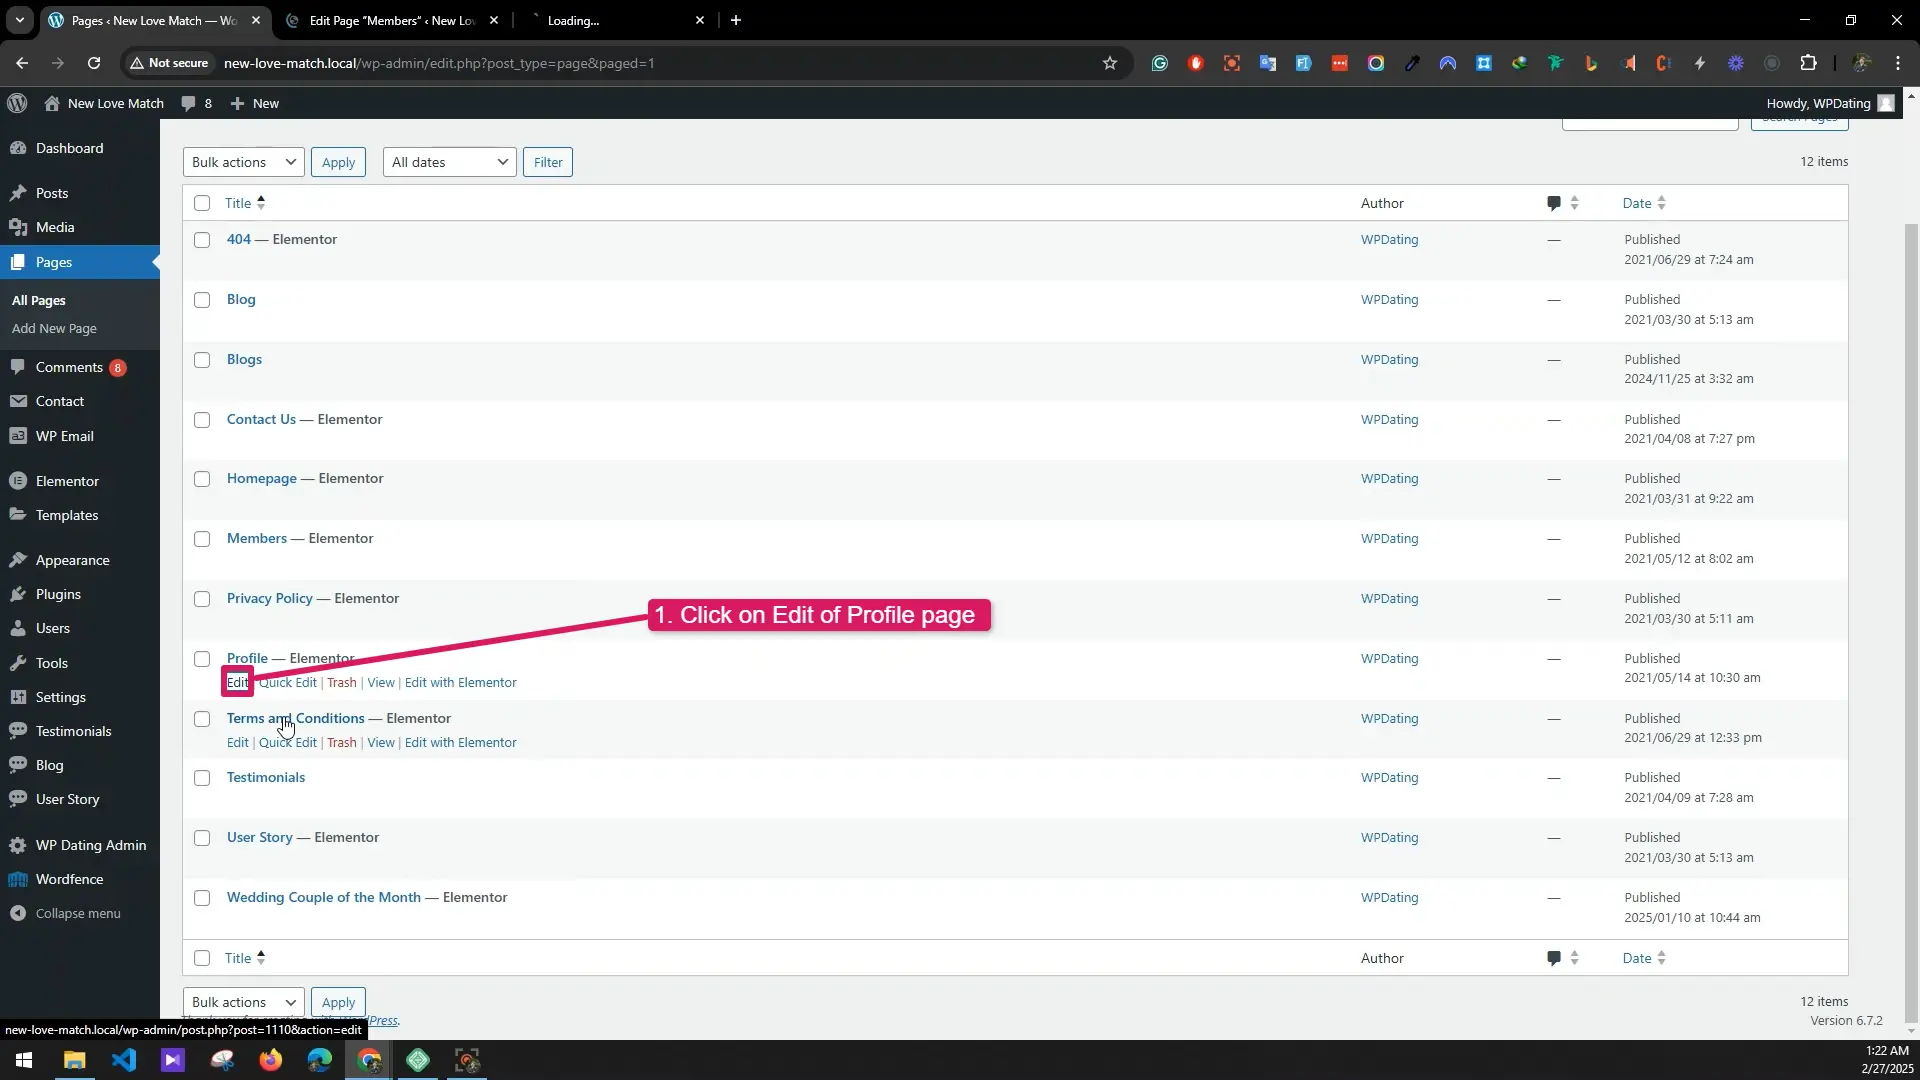Check the Profile page checkbox
This screenshot has height=1080, width=1920.
point(202,659)
